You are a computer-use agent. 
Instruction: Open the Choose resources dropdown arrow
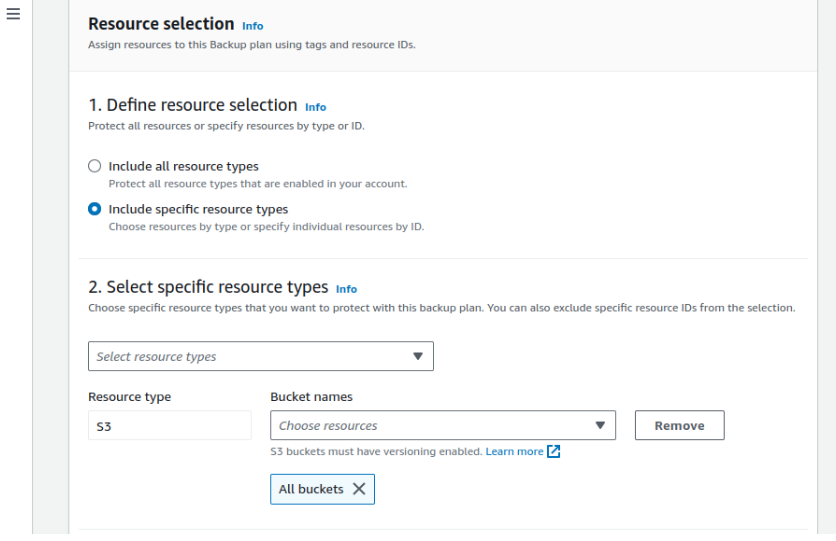pos(600,425)
